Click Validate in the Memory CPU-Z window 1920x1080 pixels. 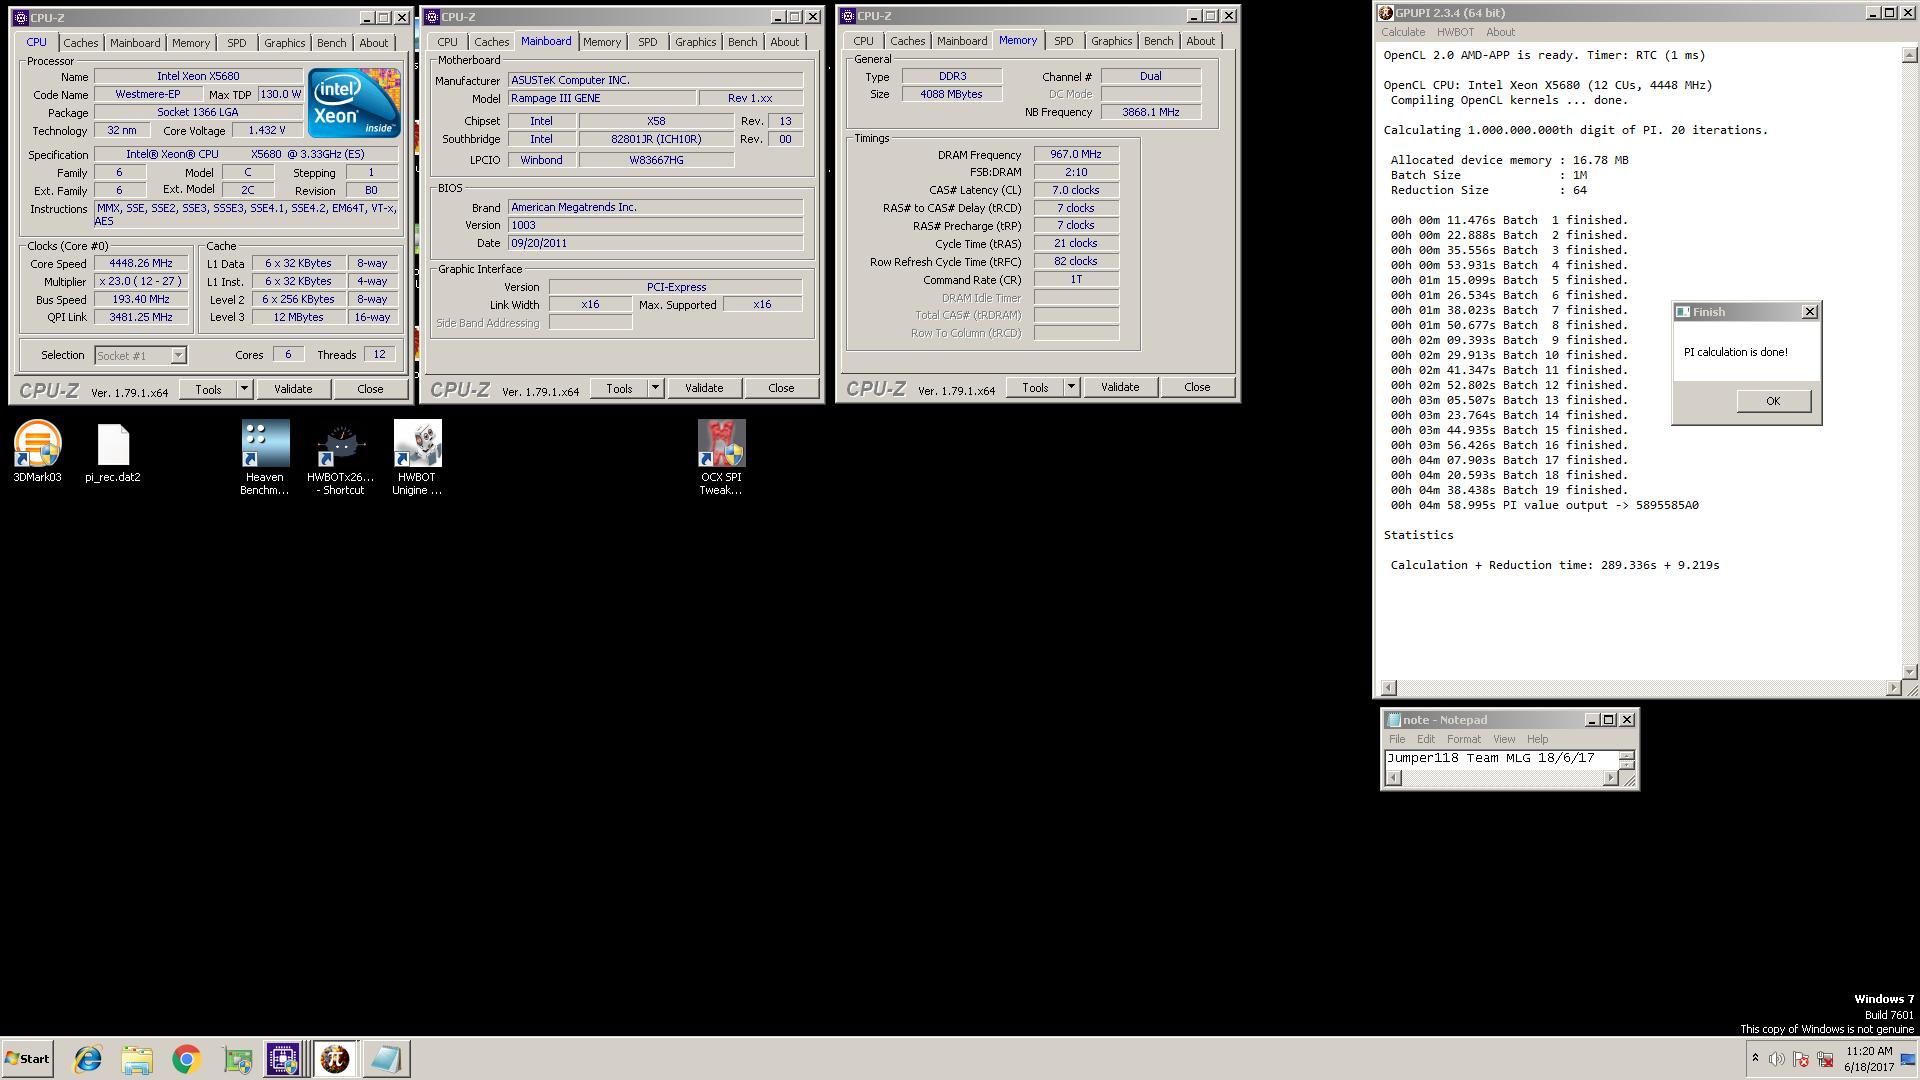click(x=1120, y=387)
